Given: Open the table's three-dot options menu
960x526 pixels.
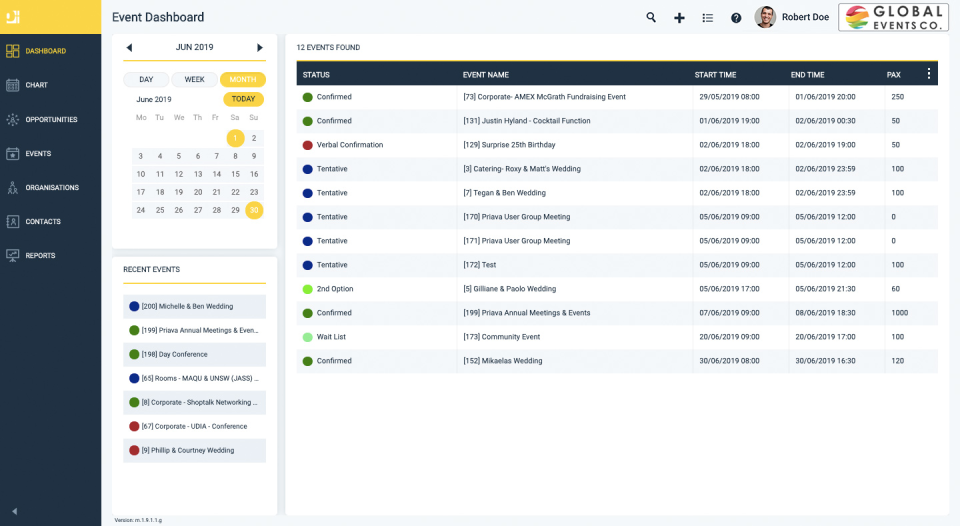Looking at the screenshot, I should (x=928, y=74).
